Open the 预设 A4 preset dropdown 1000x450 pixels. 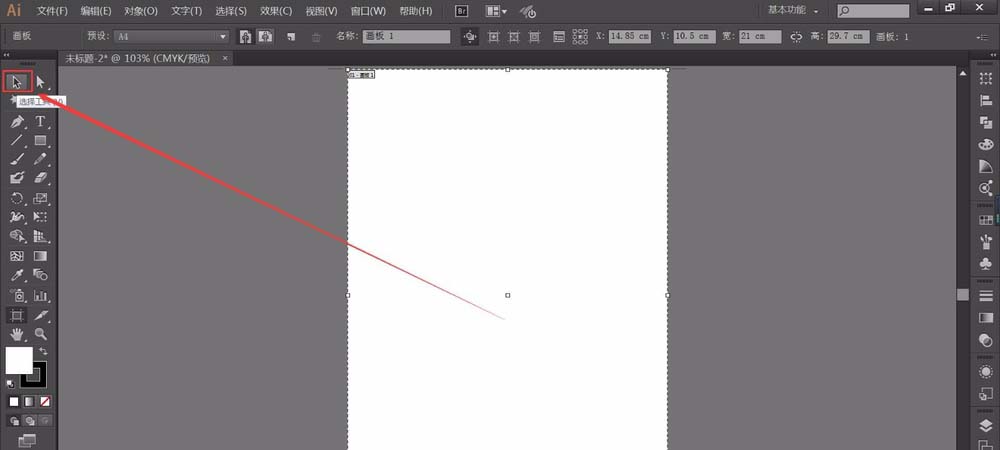click(x=171, y=37)
